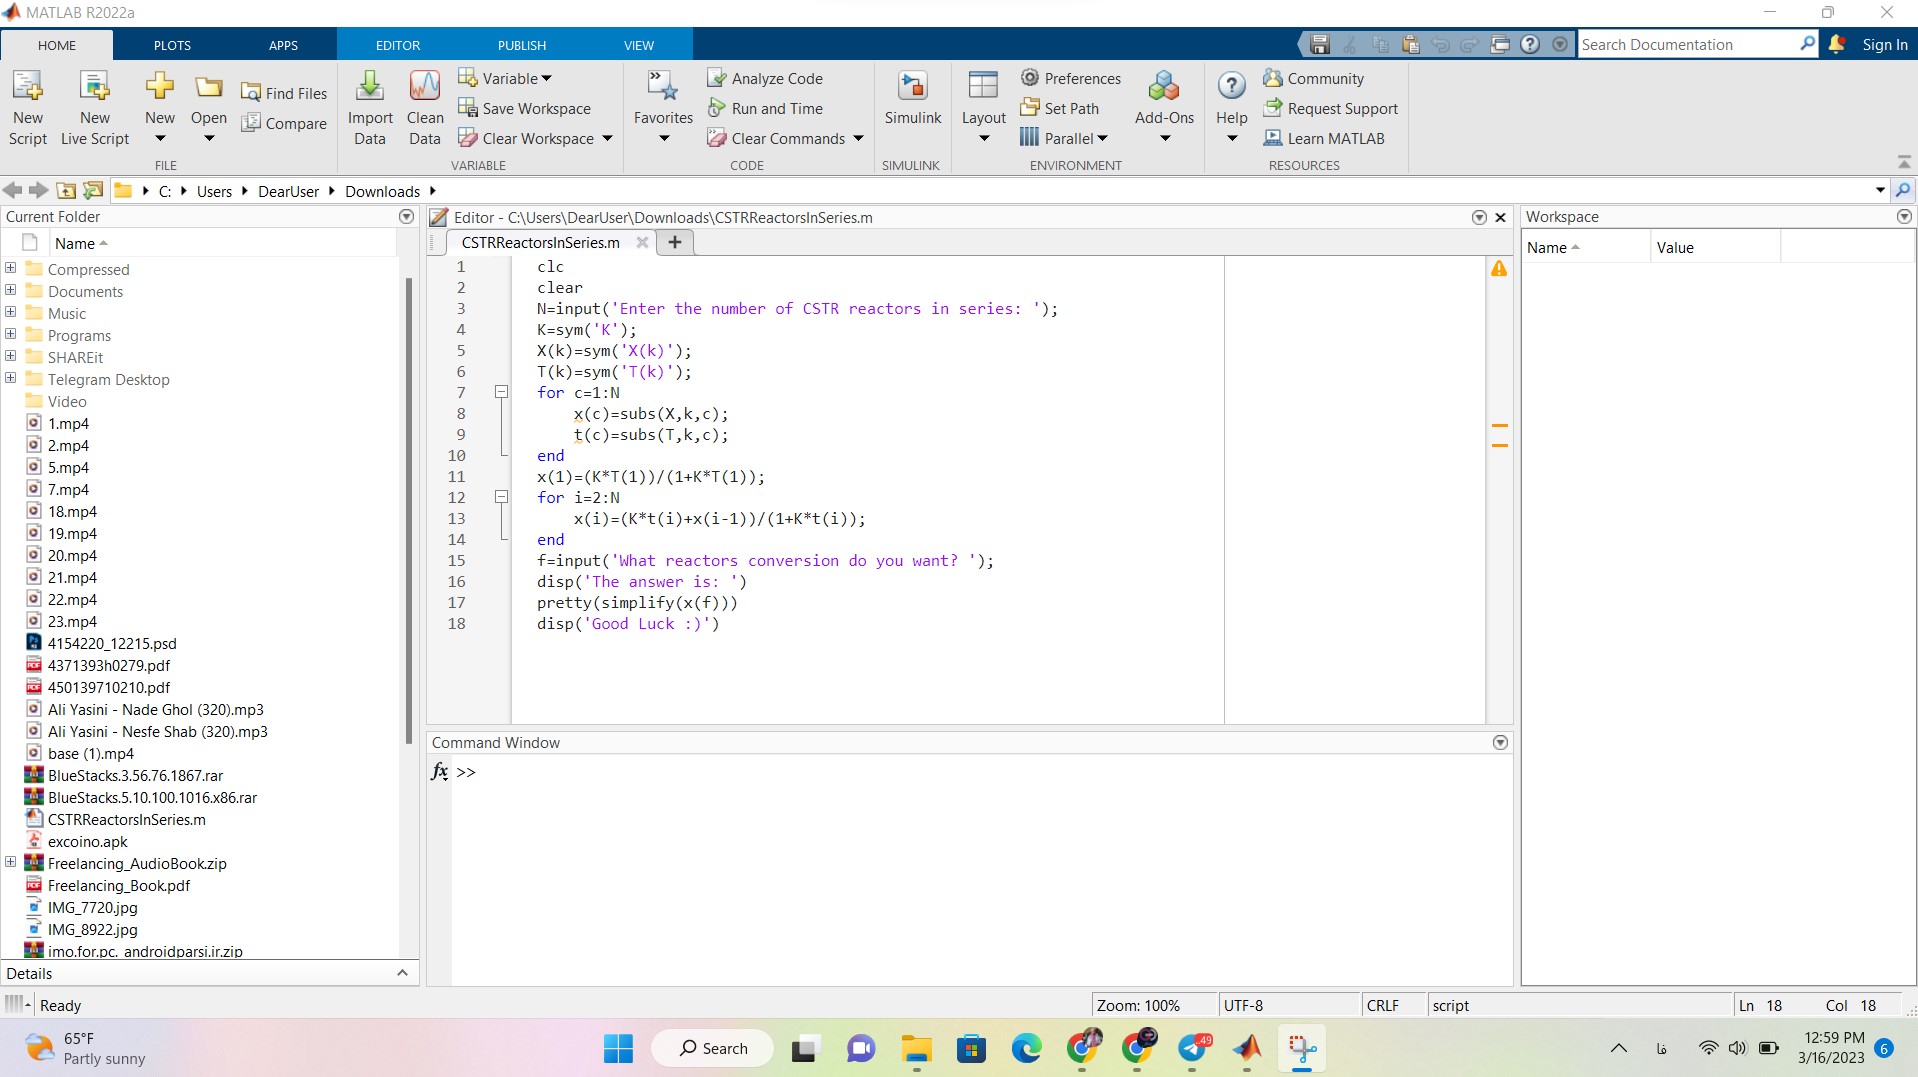Click the search icon in address bar
Viewport: 1918px width, 1077px height.
pyautogui.click(x=1903, y=190)
